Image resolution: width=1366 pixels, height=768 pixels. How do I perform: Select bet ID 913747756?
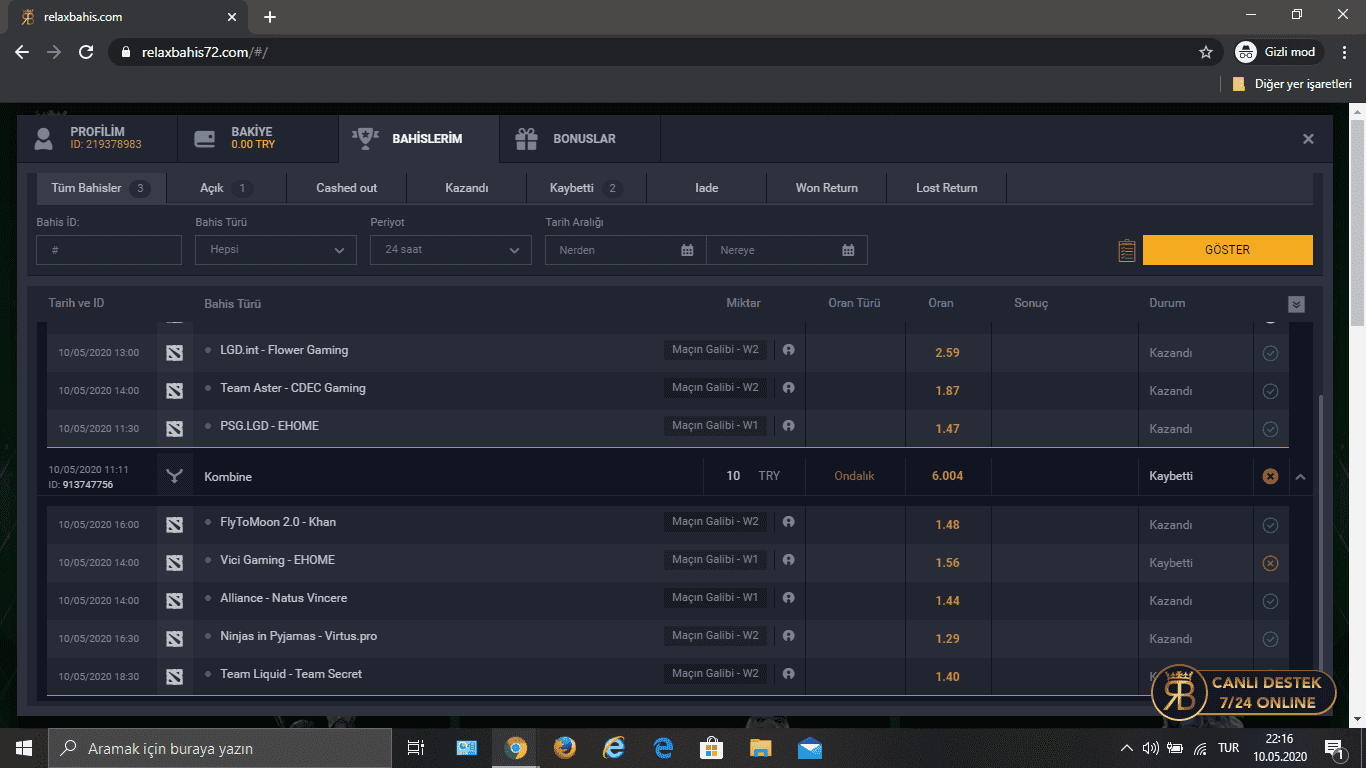point(88,485)
